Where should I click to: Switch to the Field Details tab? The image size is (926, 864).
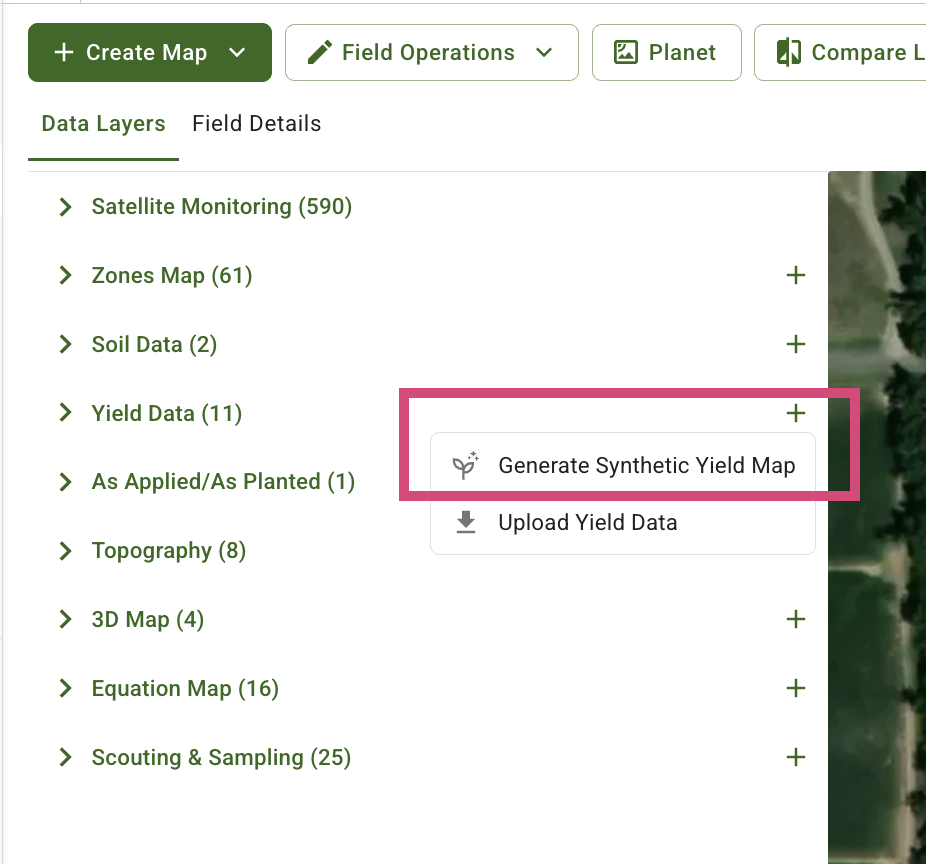pos(256,123)
